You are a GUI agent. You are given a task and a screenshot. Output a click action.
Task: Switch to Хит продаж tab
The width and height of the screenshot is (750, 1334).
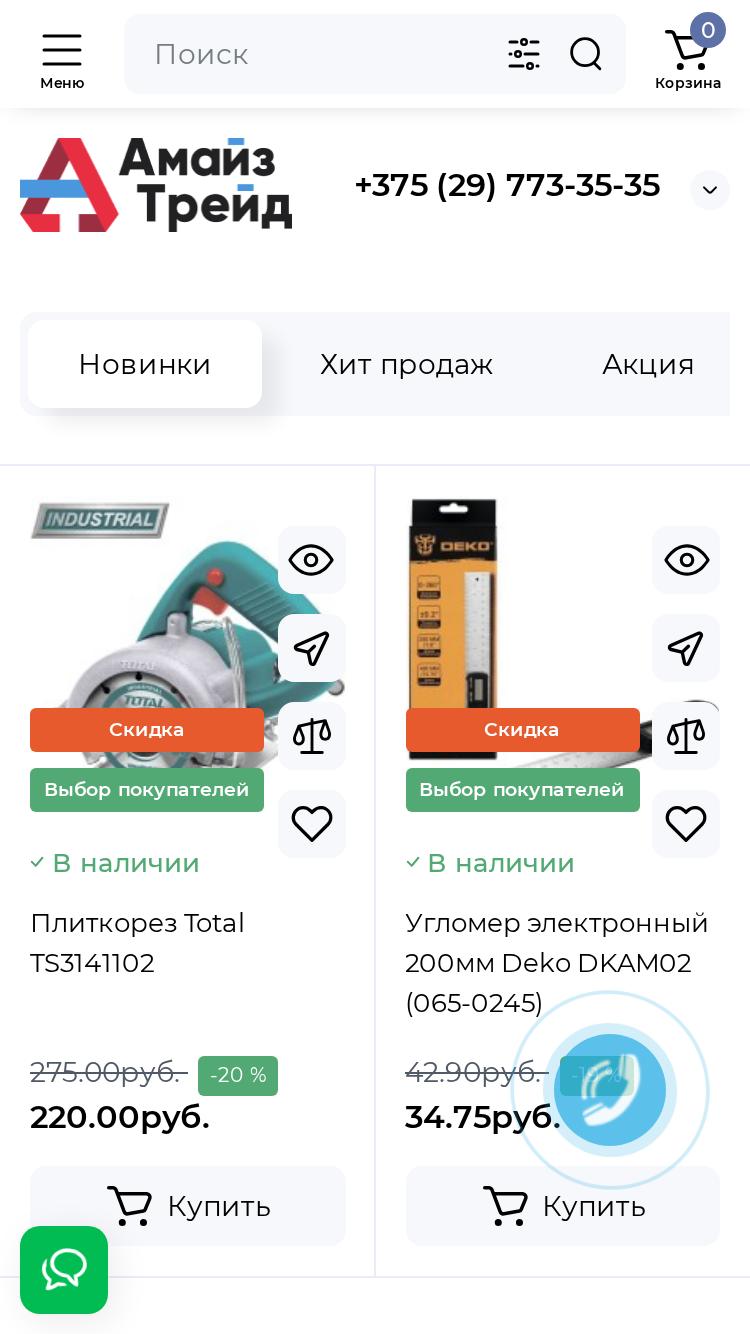tap(406, 364)
